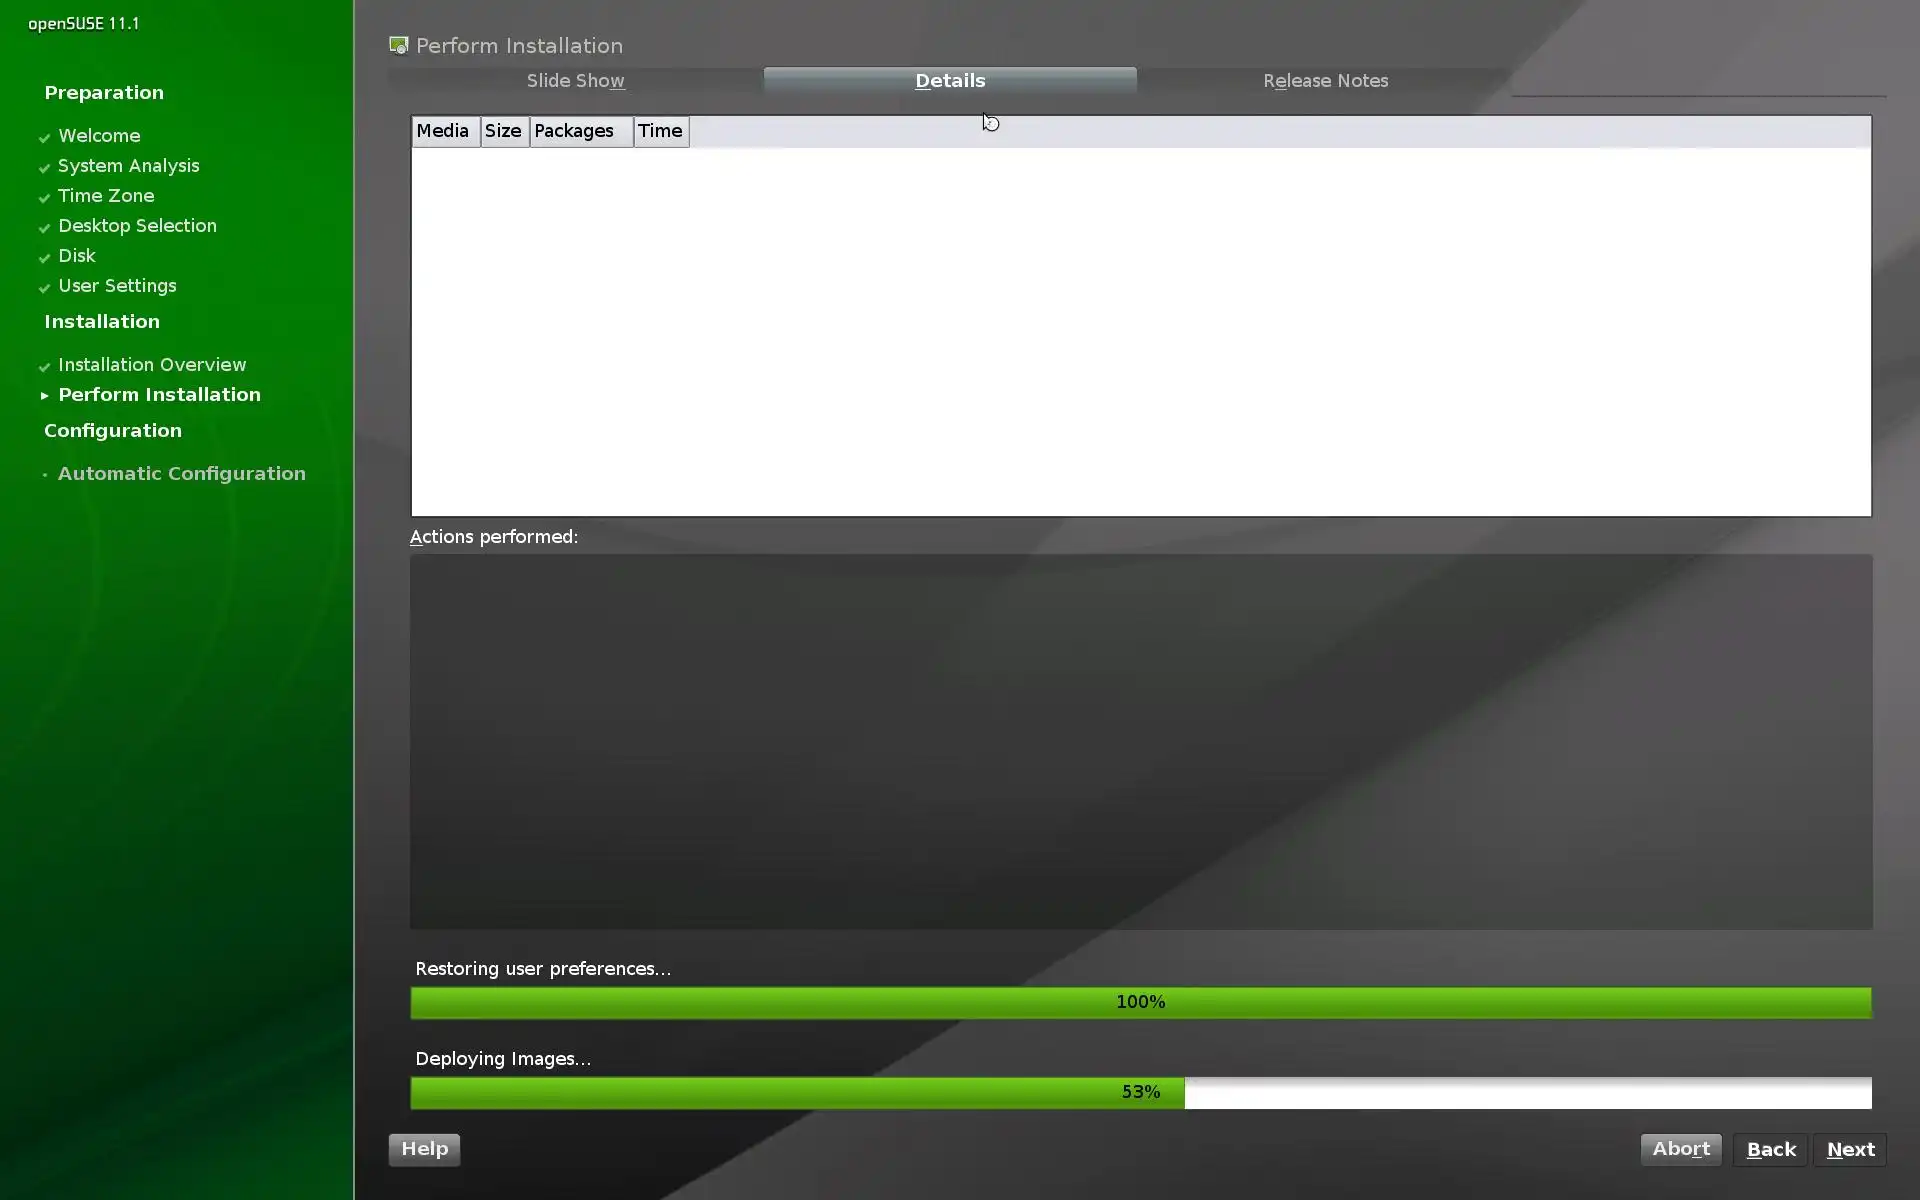This screenshot has width=1920, height=1200.
Task: Click inside Actions performed log area
Action: (1140, 741)
